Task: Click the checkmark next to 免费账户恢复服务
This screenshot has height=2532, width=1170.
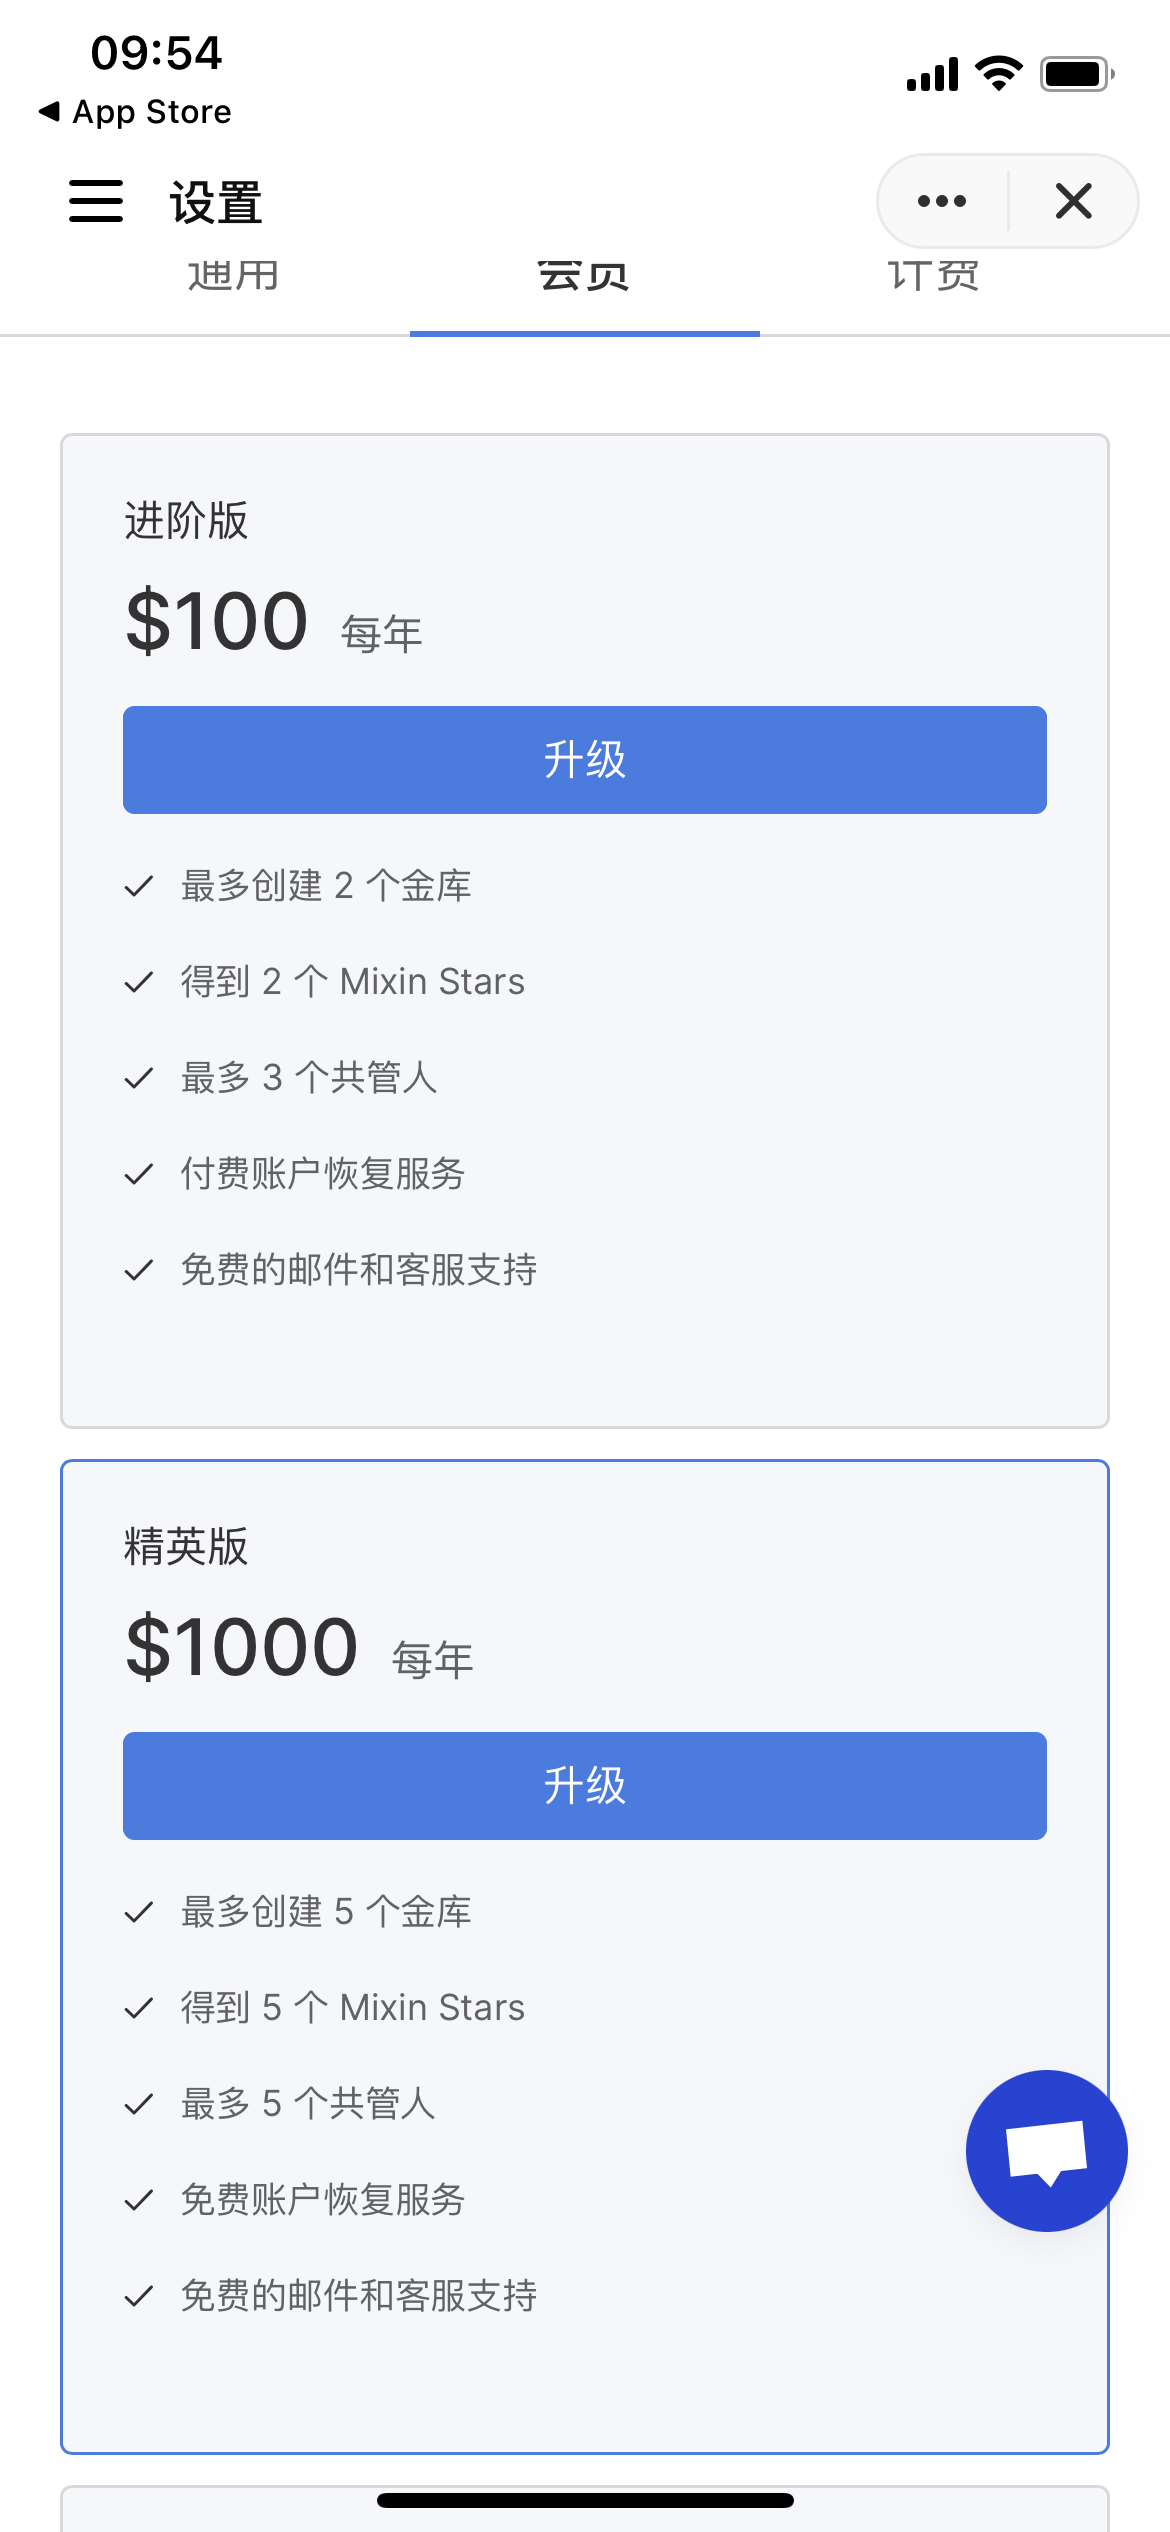Action: pos(139,2200)
